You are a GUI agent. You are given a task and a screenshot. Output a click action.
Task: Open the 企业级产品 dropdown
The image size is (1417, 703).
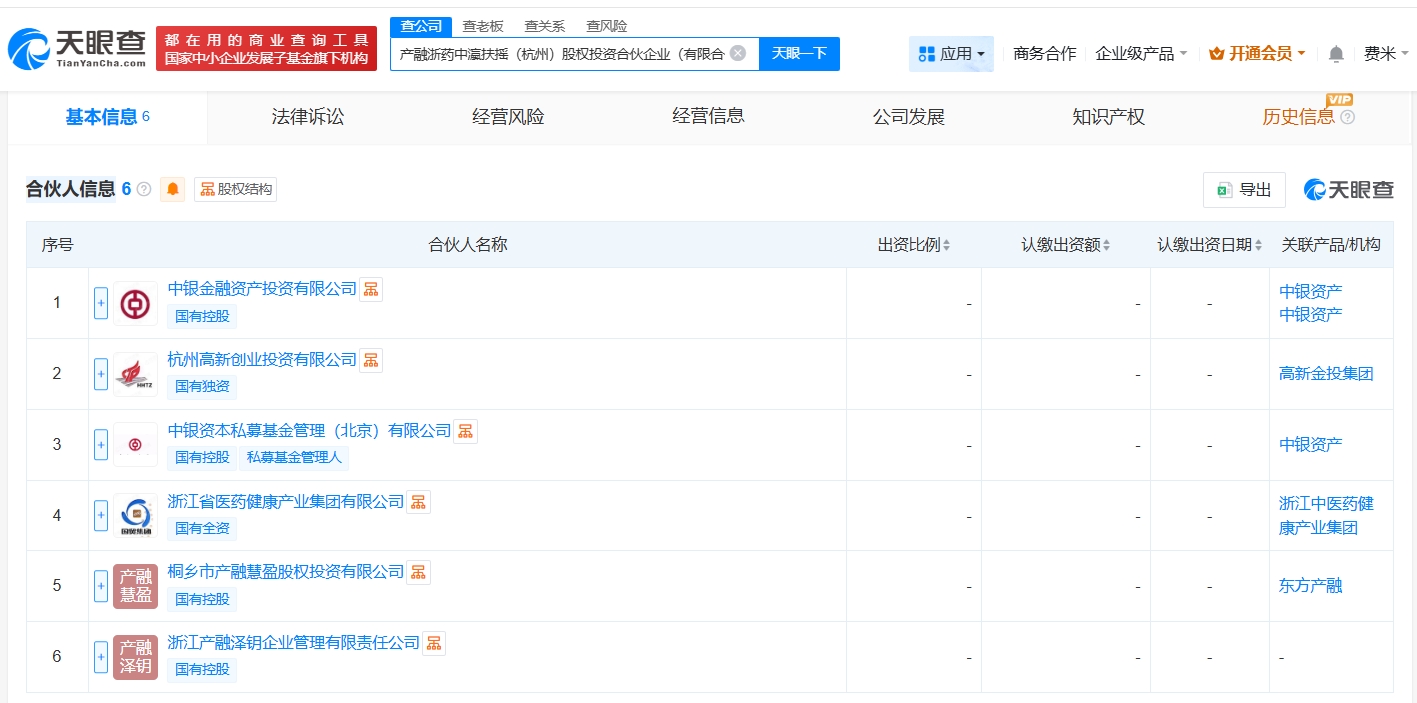pos(1141,54)
